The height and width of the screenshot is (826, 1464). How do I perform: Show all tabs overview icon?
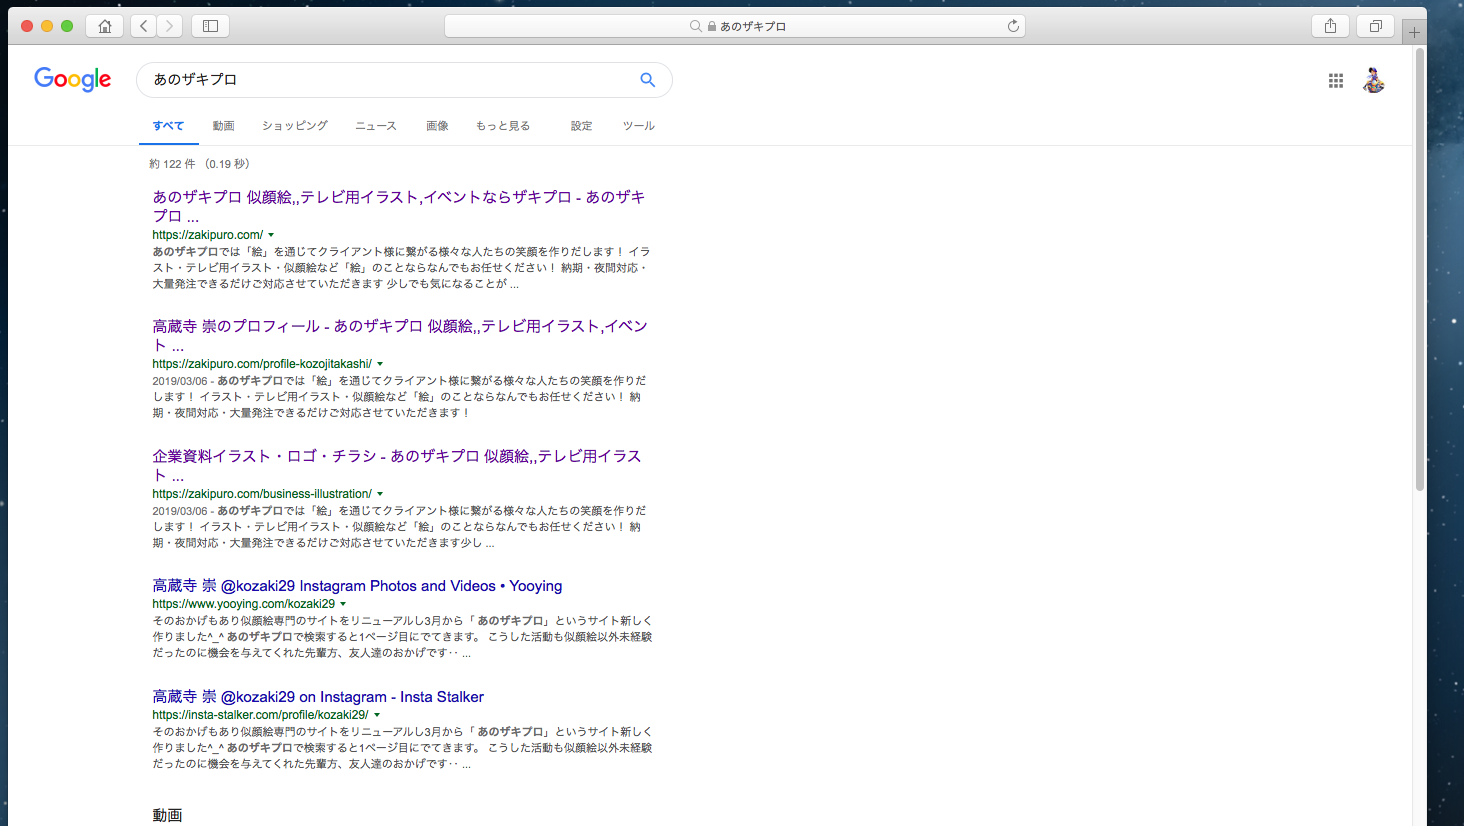tap(1375, 26)
